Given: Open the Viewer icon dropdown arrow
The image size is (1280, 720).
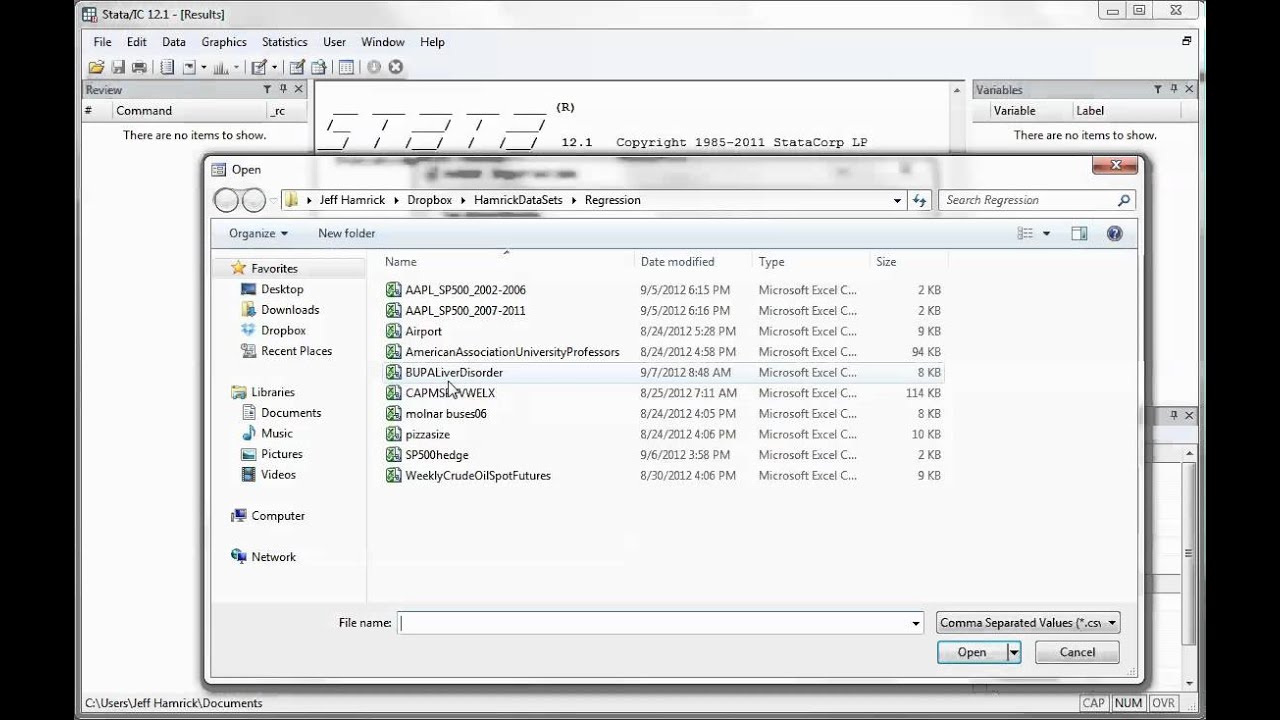Looking at the screenshot, I should (x=204, y=68).
